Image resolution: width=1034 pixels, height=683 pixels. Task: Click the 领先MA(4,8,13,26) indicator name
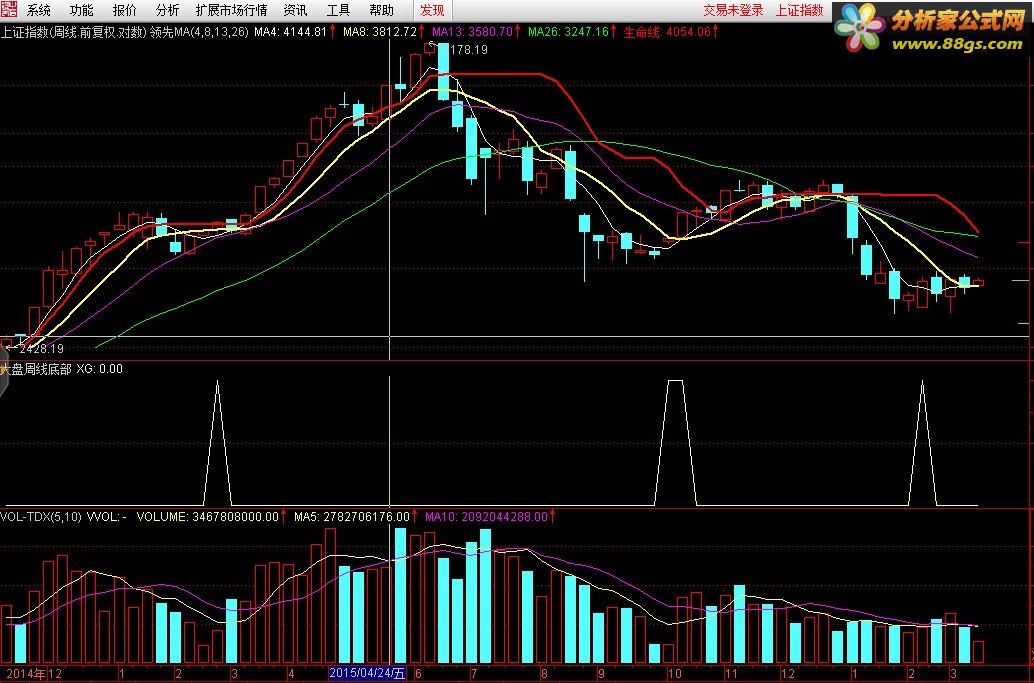coord(200,32)
